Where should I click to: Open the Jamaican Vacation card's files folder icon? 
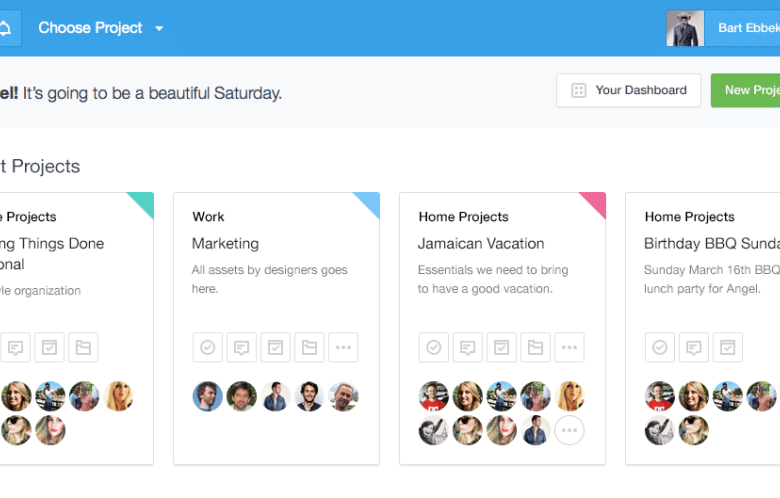536,347
